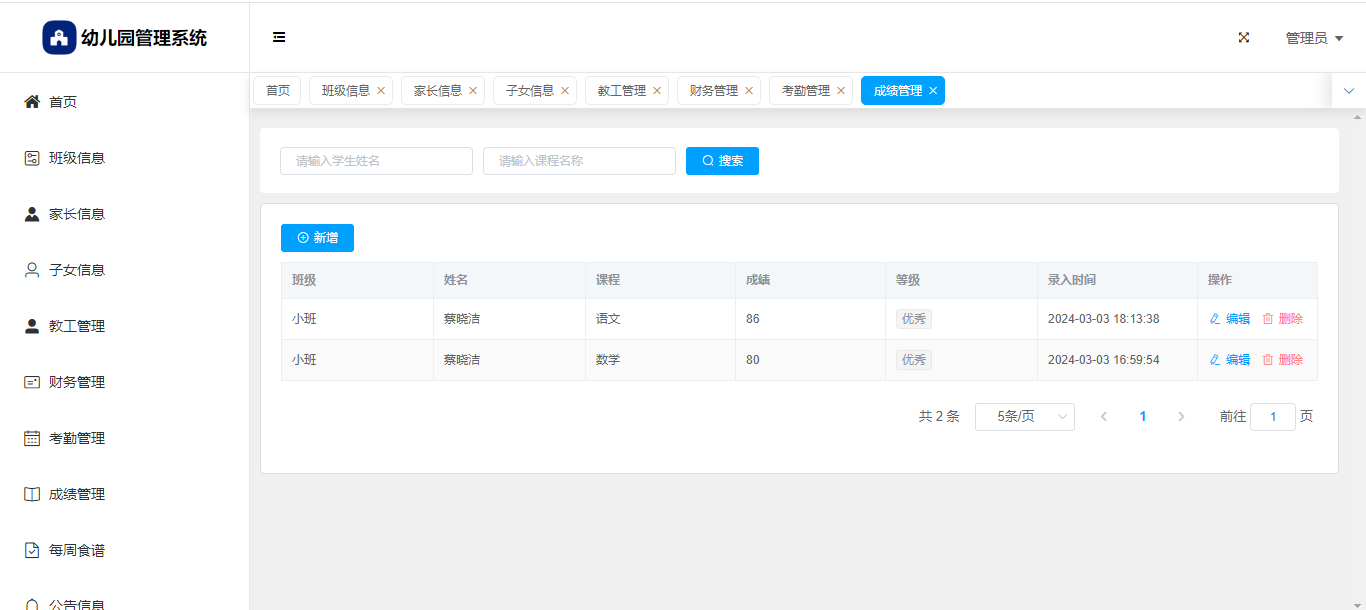Select 每周食谱 in the sidebar

pos(77,550)
